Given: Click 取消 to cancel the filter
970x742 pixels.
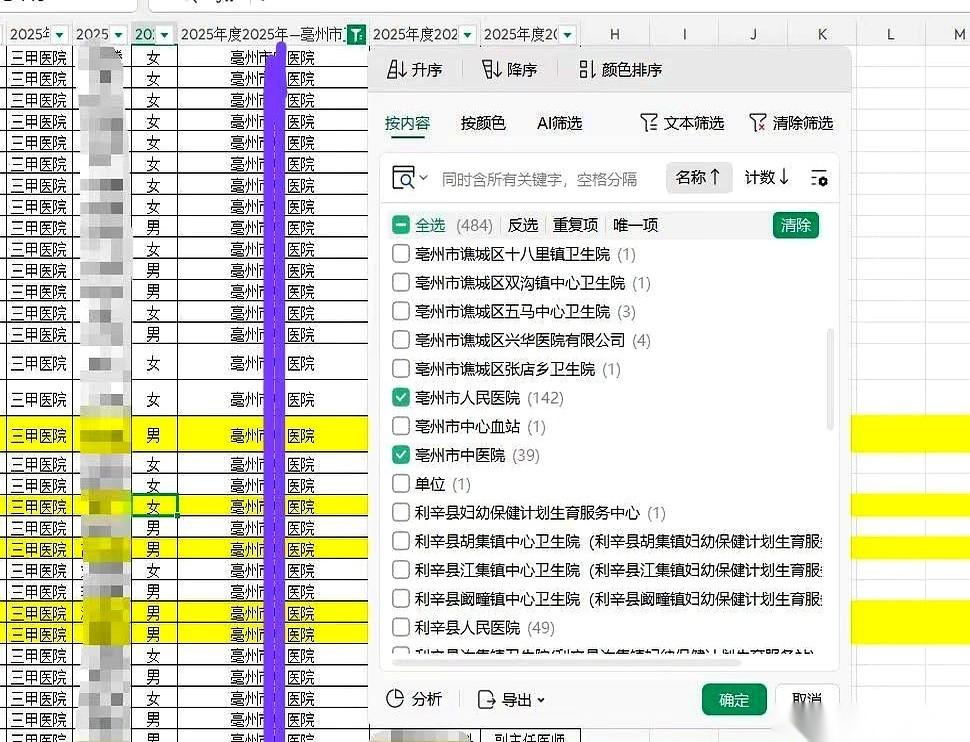Looking at the screenshot, I should pyautogui.click(x=807, y=700).
